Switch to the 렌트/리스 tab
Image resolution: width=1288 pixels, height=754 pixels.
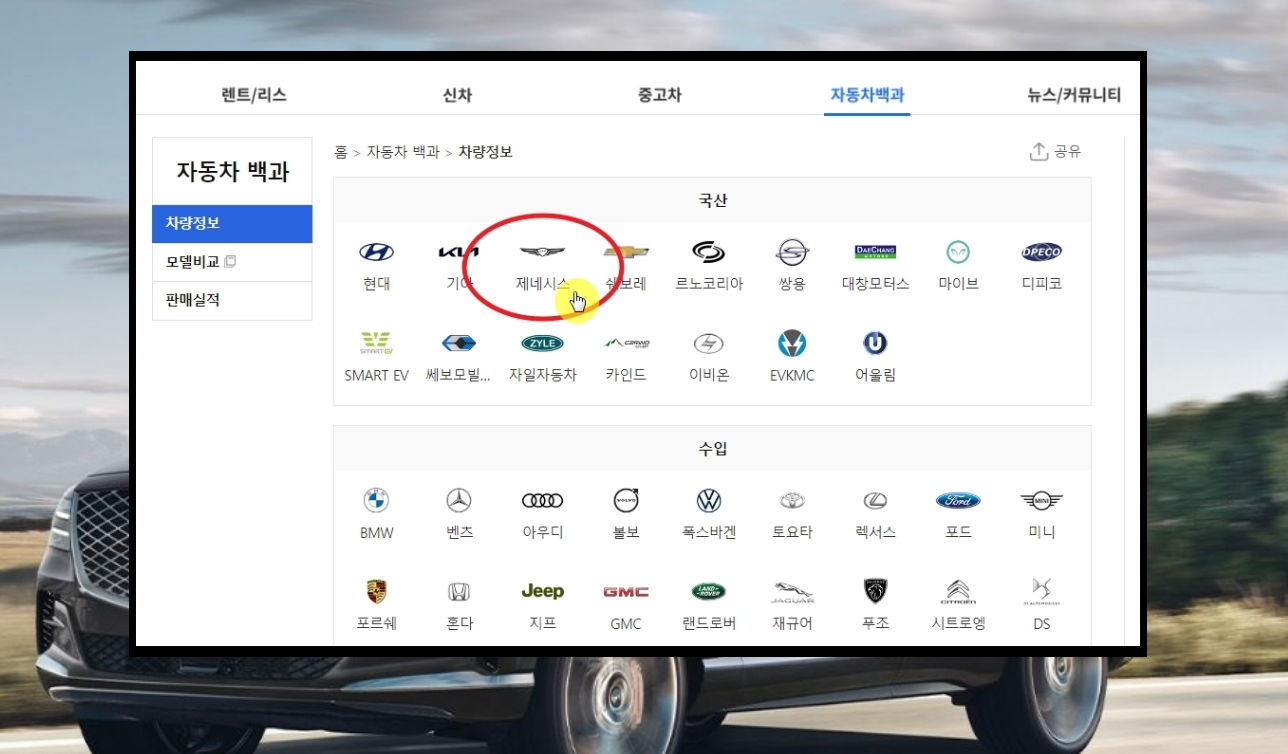[x=254, y=95]
